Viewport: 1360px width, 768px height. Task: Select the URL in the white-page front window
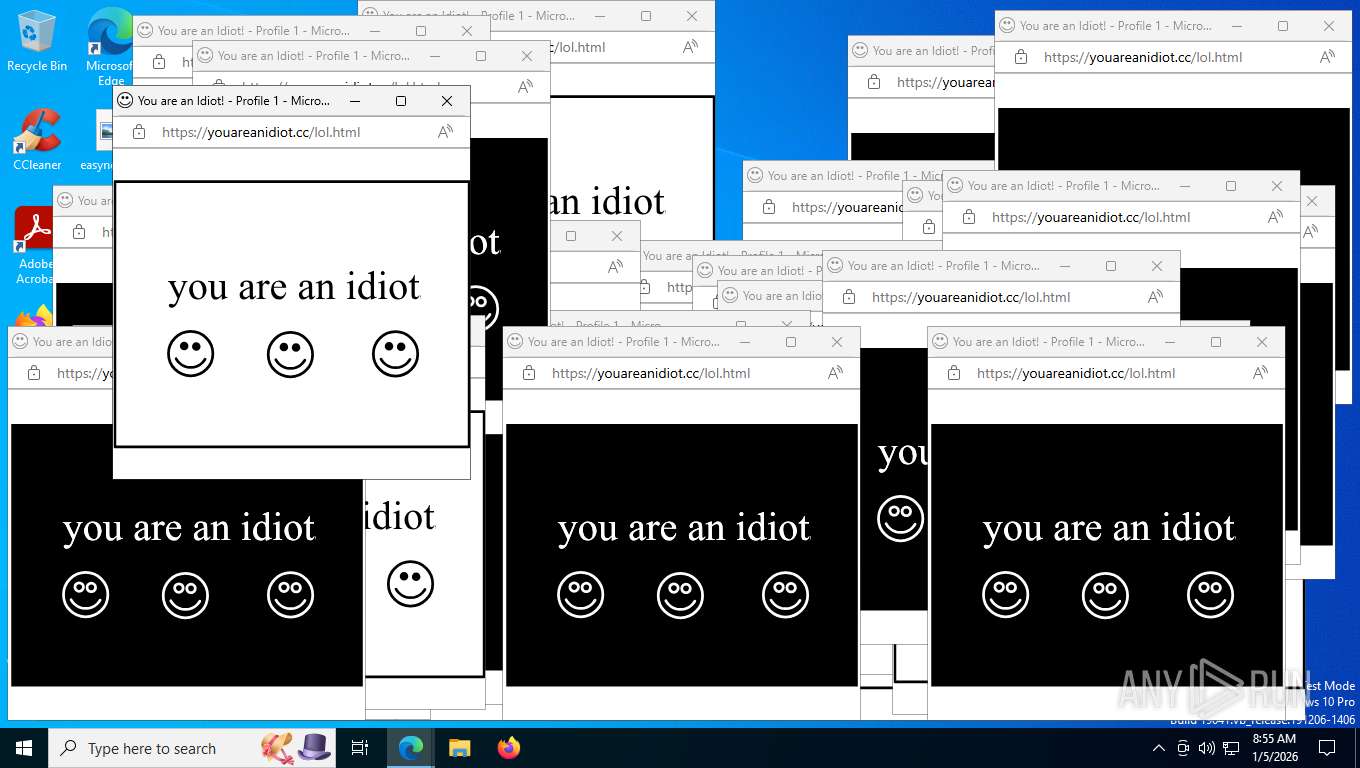pos(261,132)
